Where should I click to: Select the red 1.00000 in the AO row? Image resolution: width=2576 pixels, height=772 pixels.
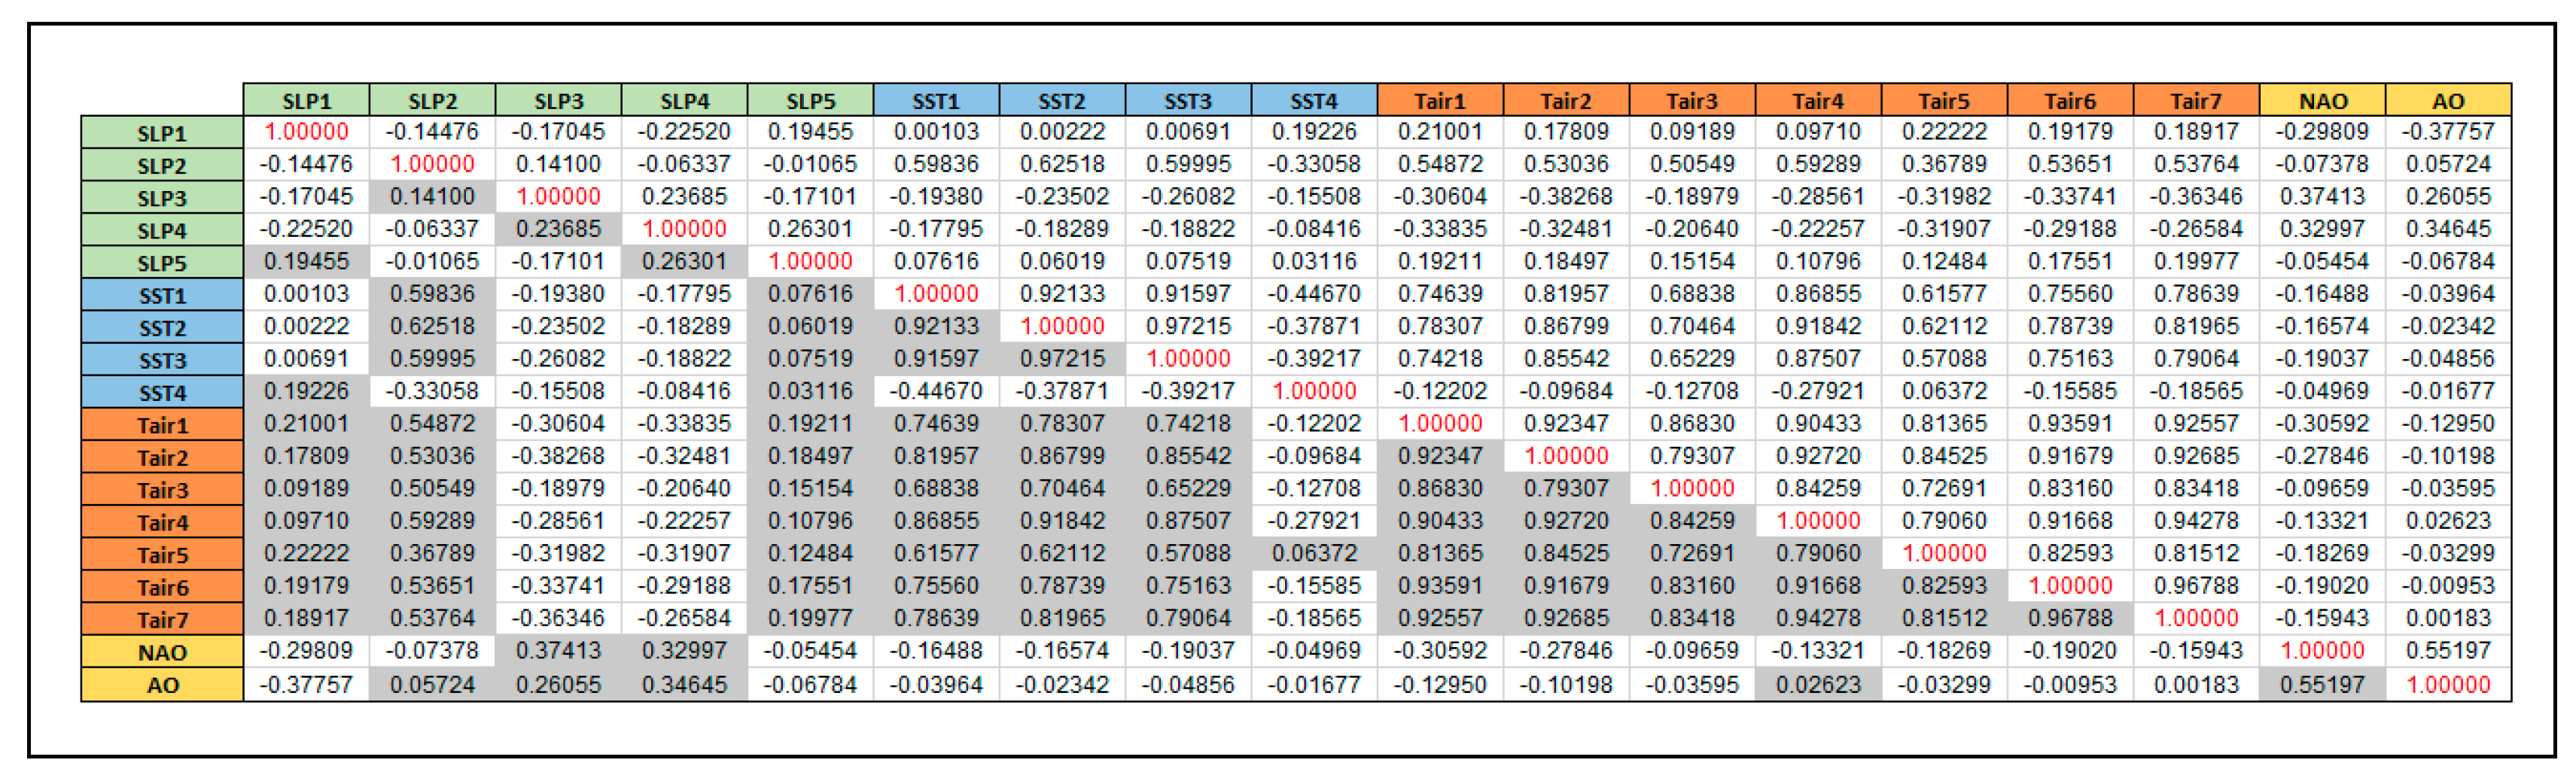point(2448,685)
